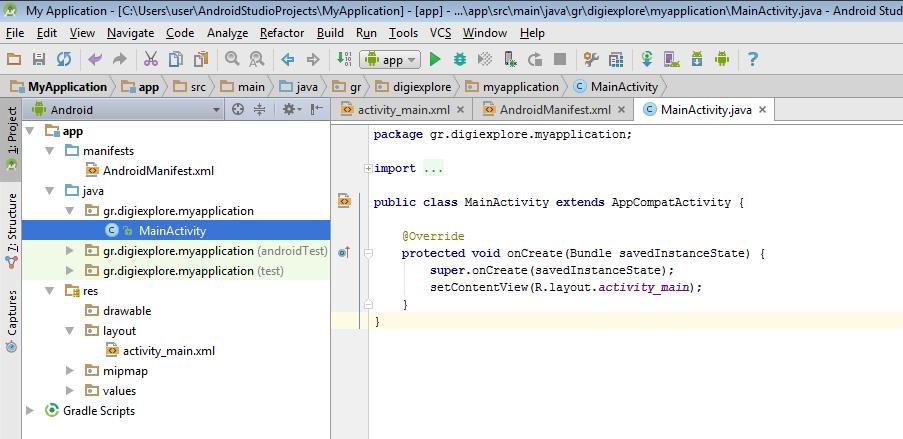903x439 pixels.
Task: Open the app run configuration dropdown
Action: [390, 59]
